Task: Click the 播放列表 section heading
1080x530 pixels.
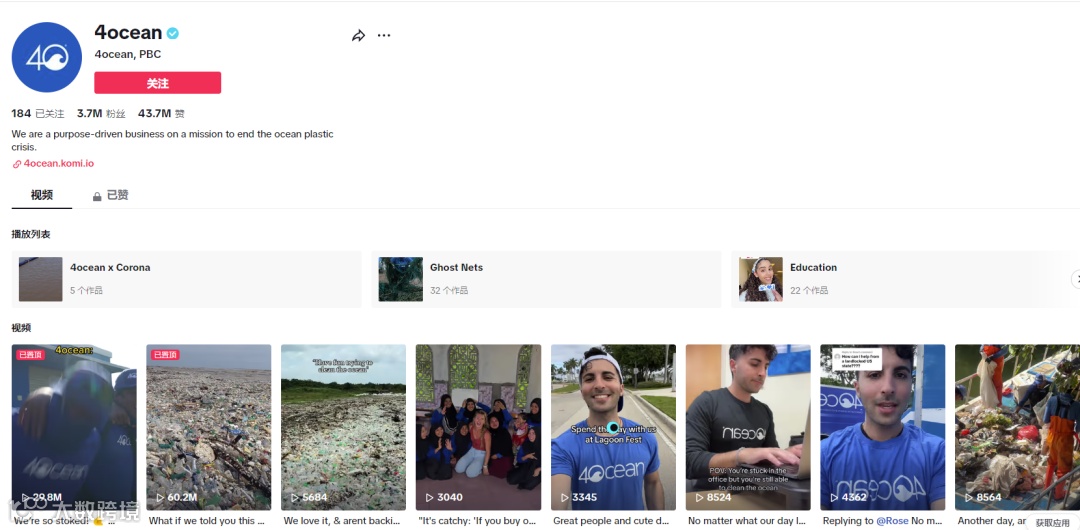Action: [31, 234]
